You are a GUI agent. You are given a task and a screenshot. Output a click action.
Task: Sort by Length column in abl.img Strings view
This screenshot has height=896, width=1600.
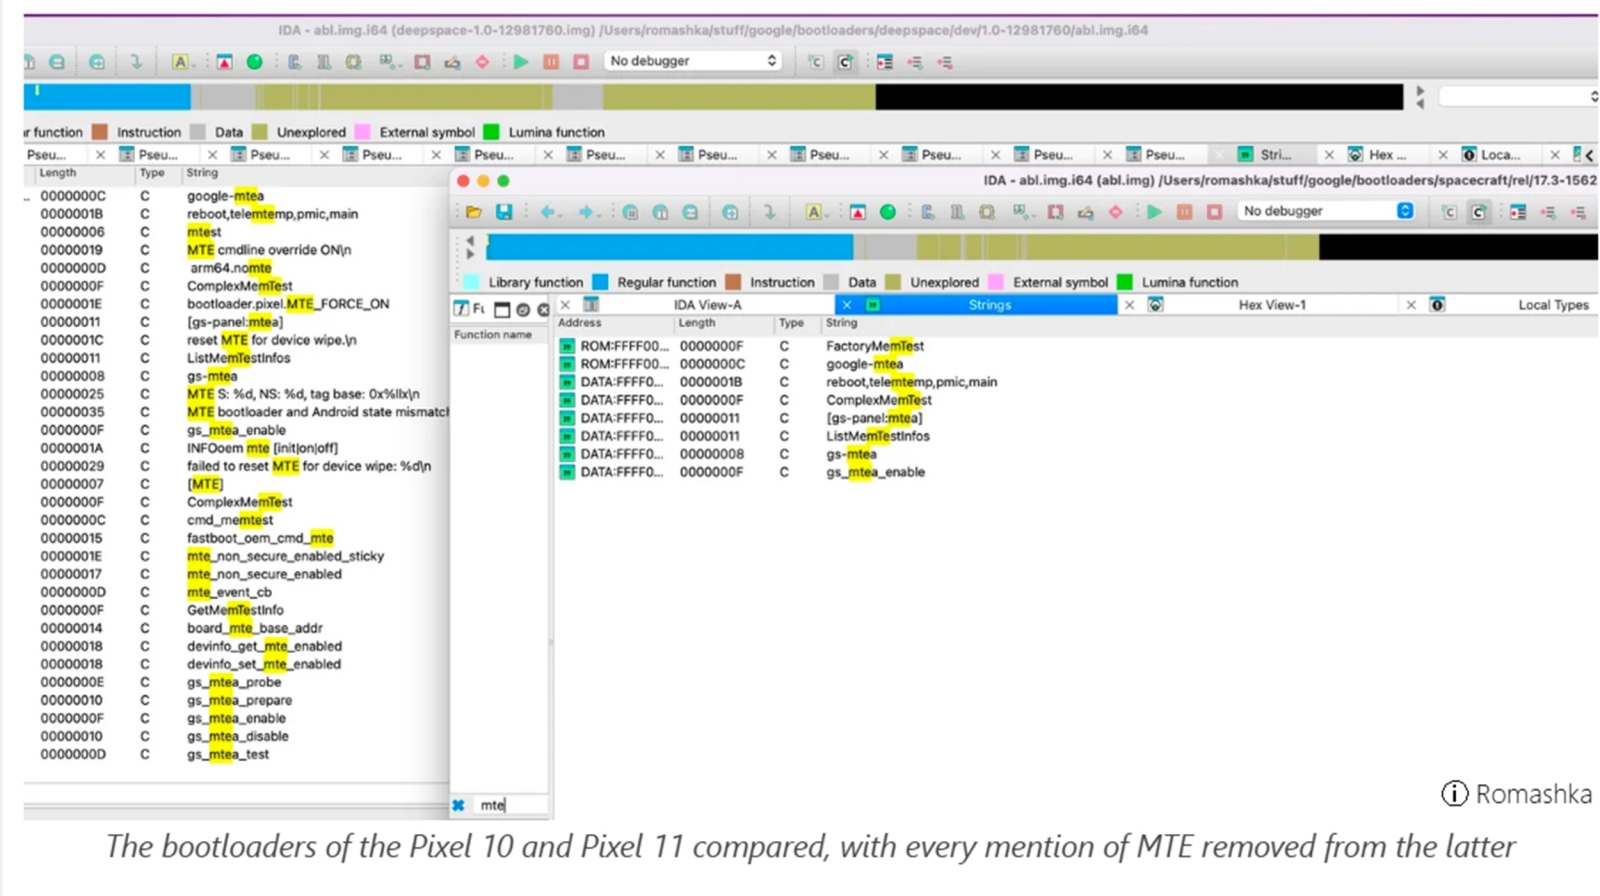point(725,323)
